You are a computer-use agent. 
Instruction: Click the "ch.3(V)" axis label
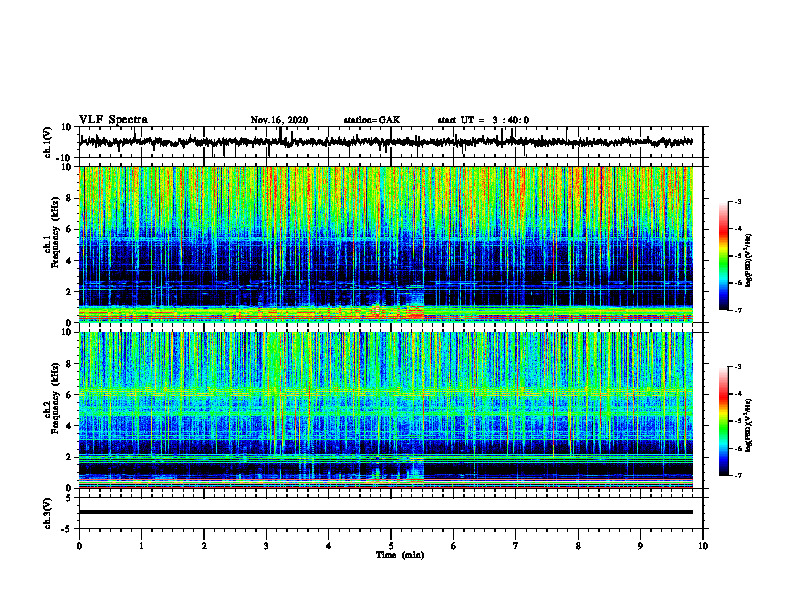tap(47, 513)
